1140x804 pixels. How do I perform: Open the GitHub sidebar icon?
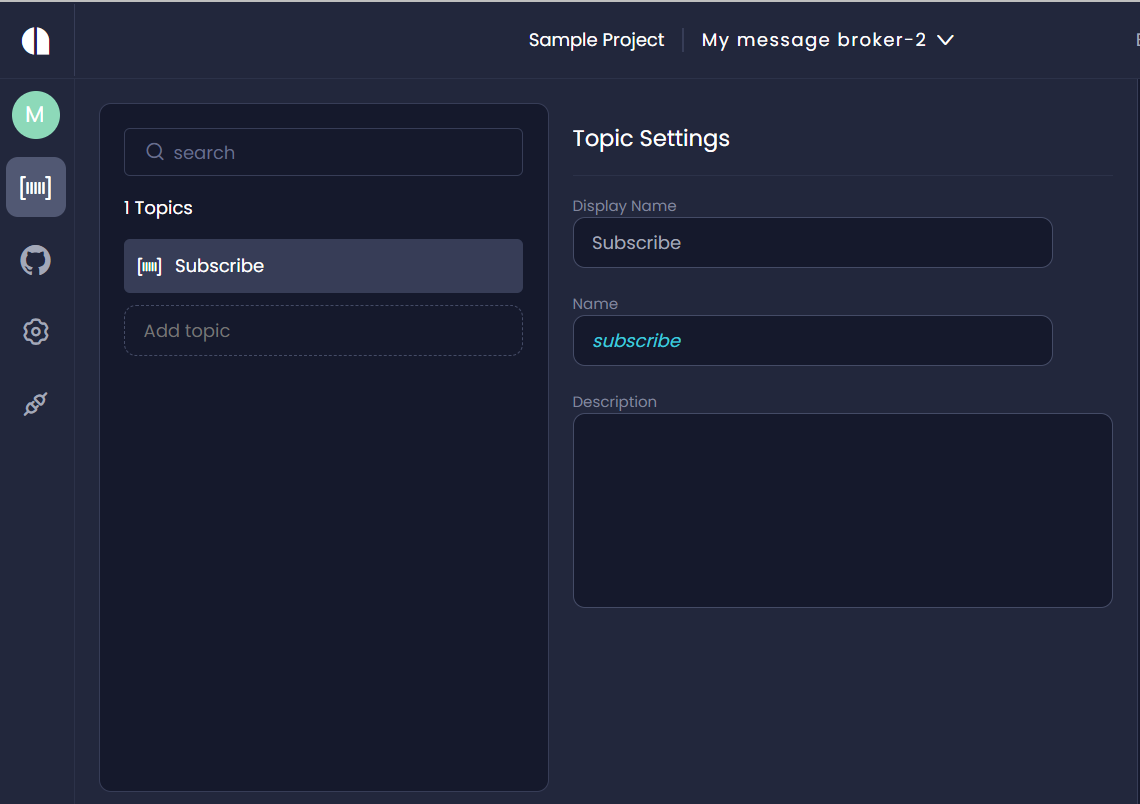36,261
